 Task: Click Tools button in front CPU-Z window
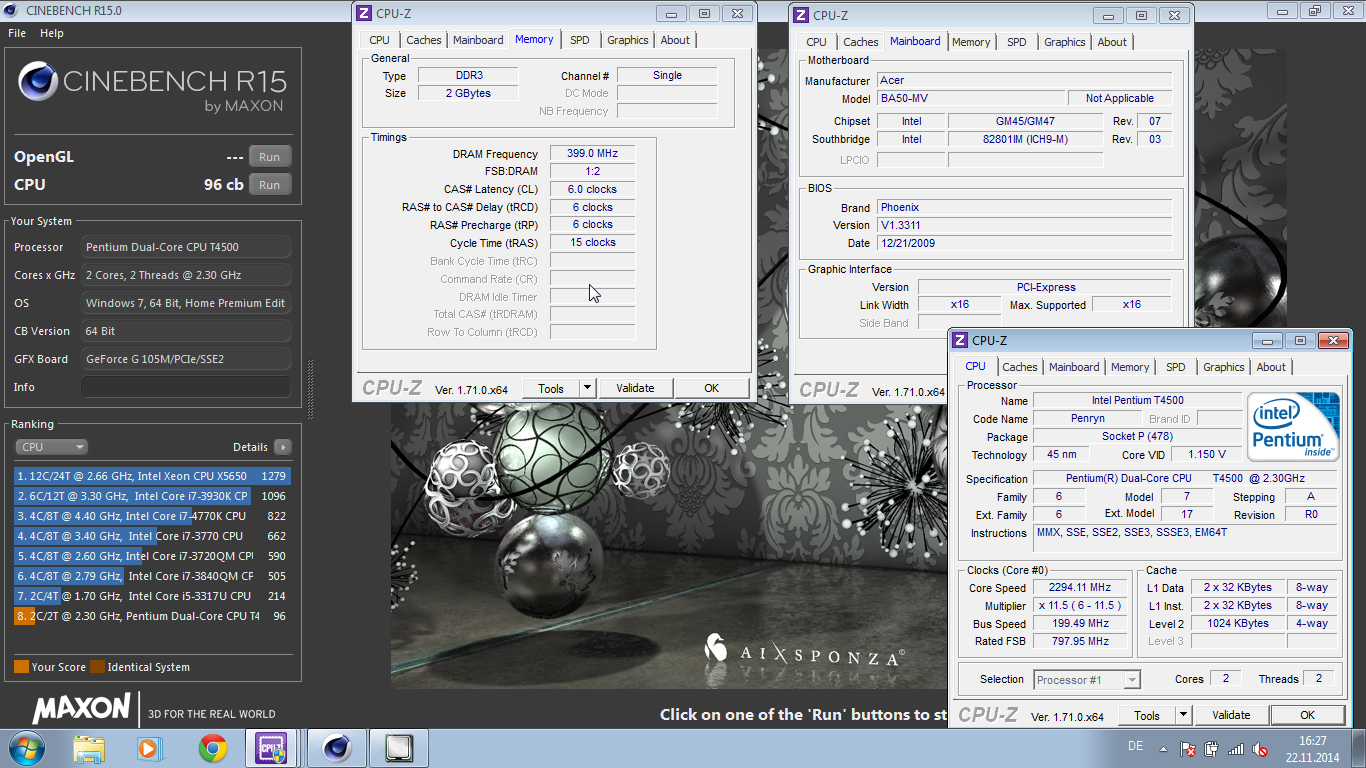(x=1147, y=715)
